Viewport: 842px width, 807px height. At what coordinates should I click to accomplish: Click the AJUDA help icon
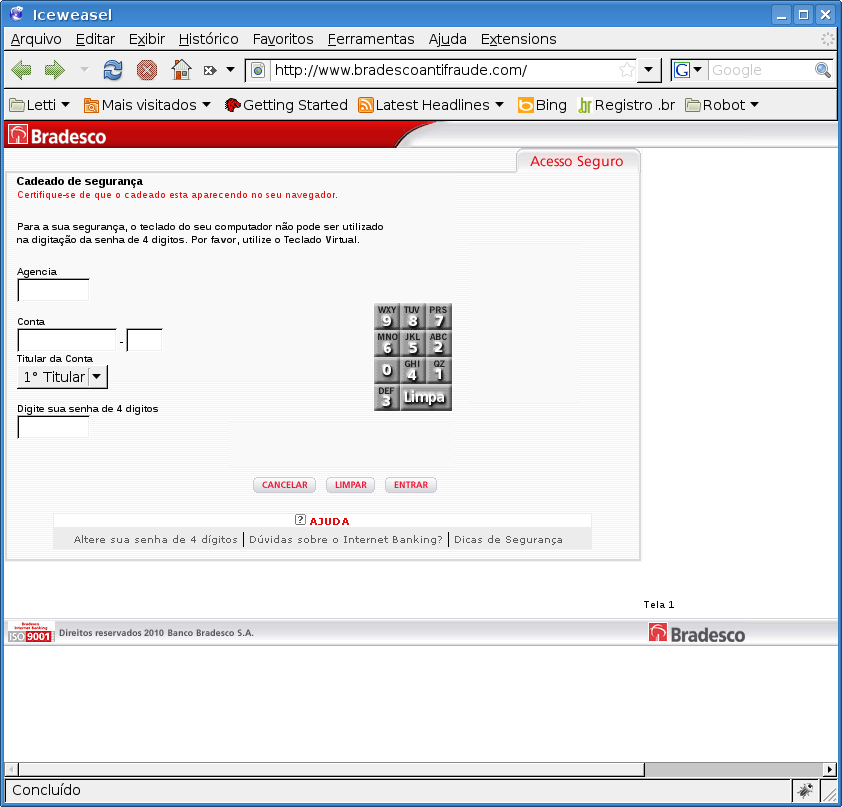300,520
